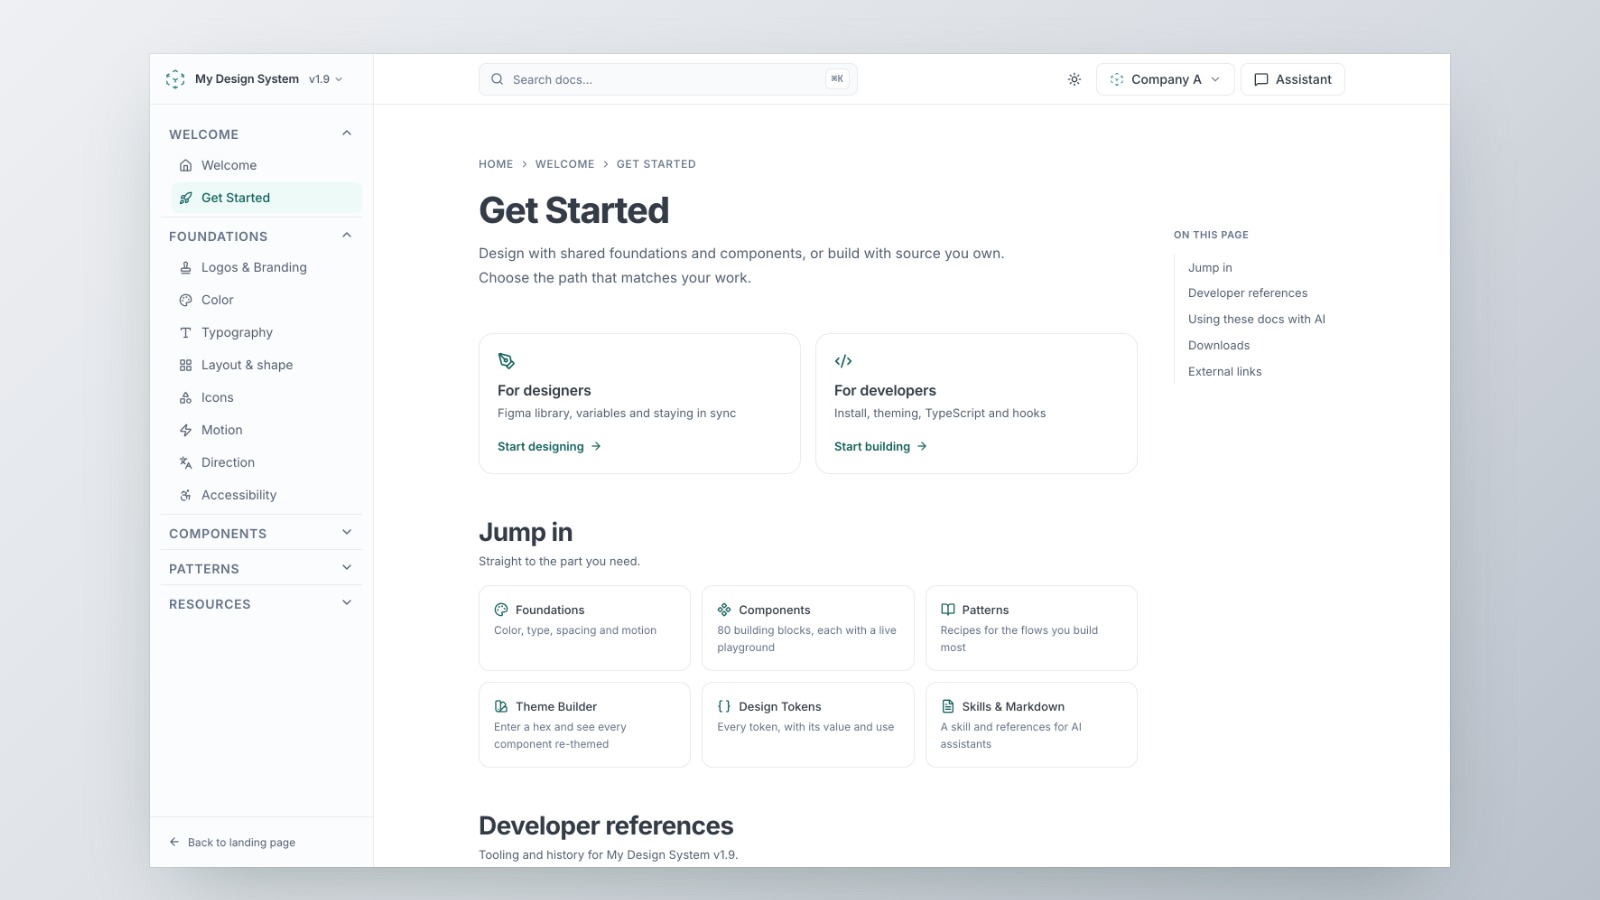Click the Icons shapes icon in sidebar

[x=185, y=397]
